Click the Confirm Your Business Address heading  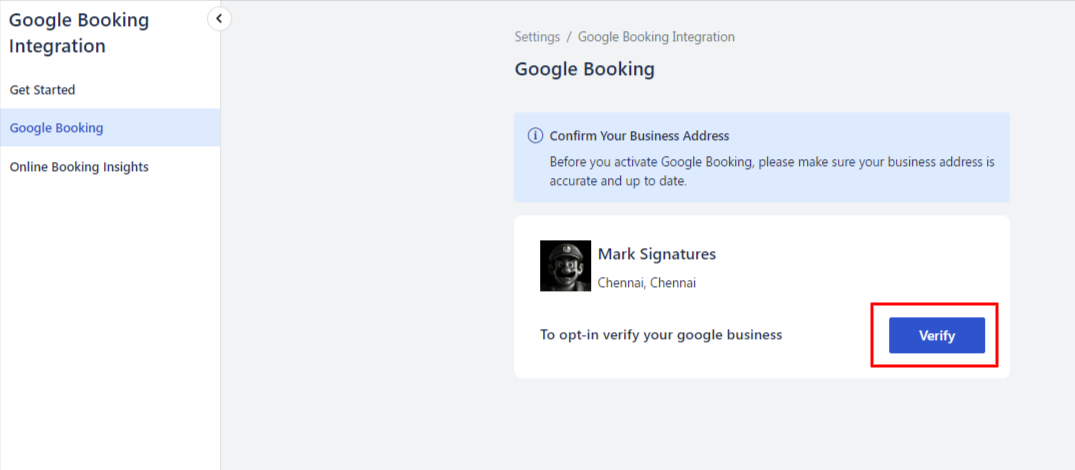pyautogui.click(x=639, y=136)
